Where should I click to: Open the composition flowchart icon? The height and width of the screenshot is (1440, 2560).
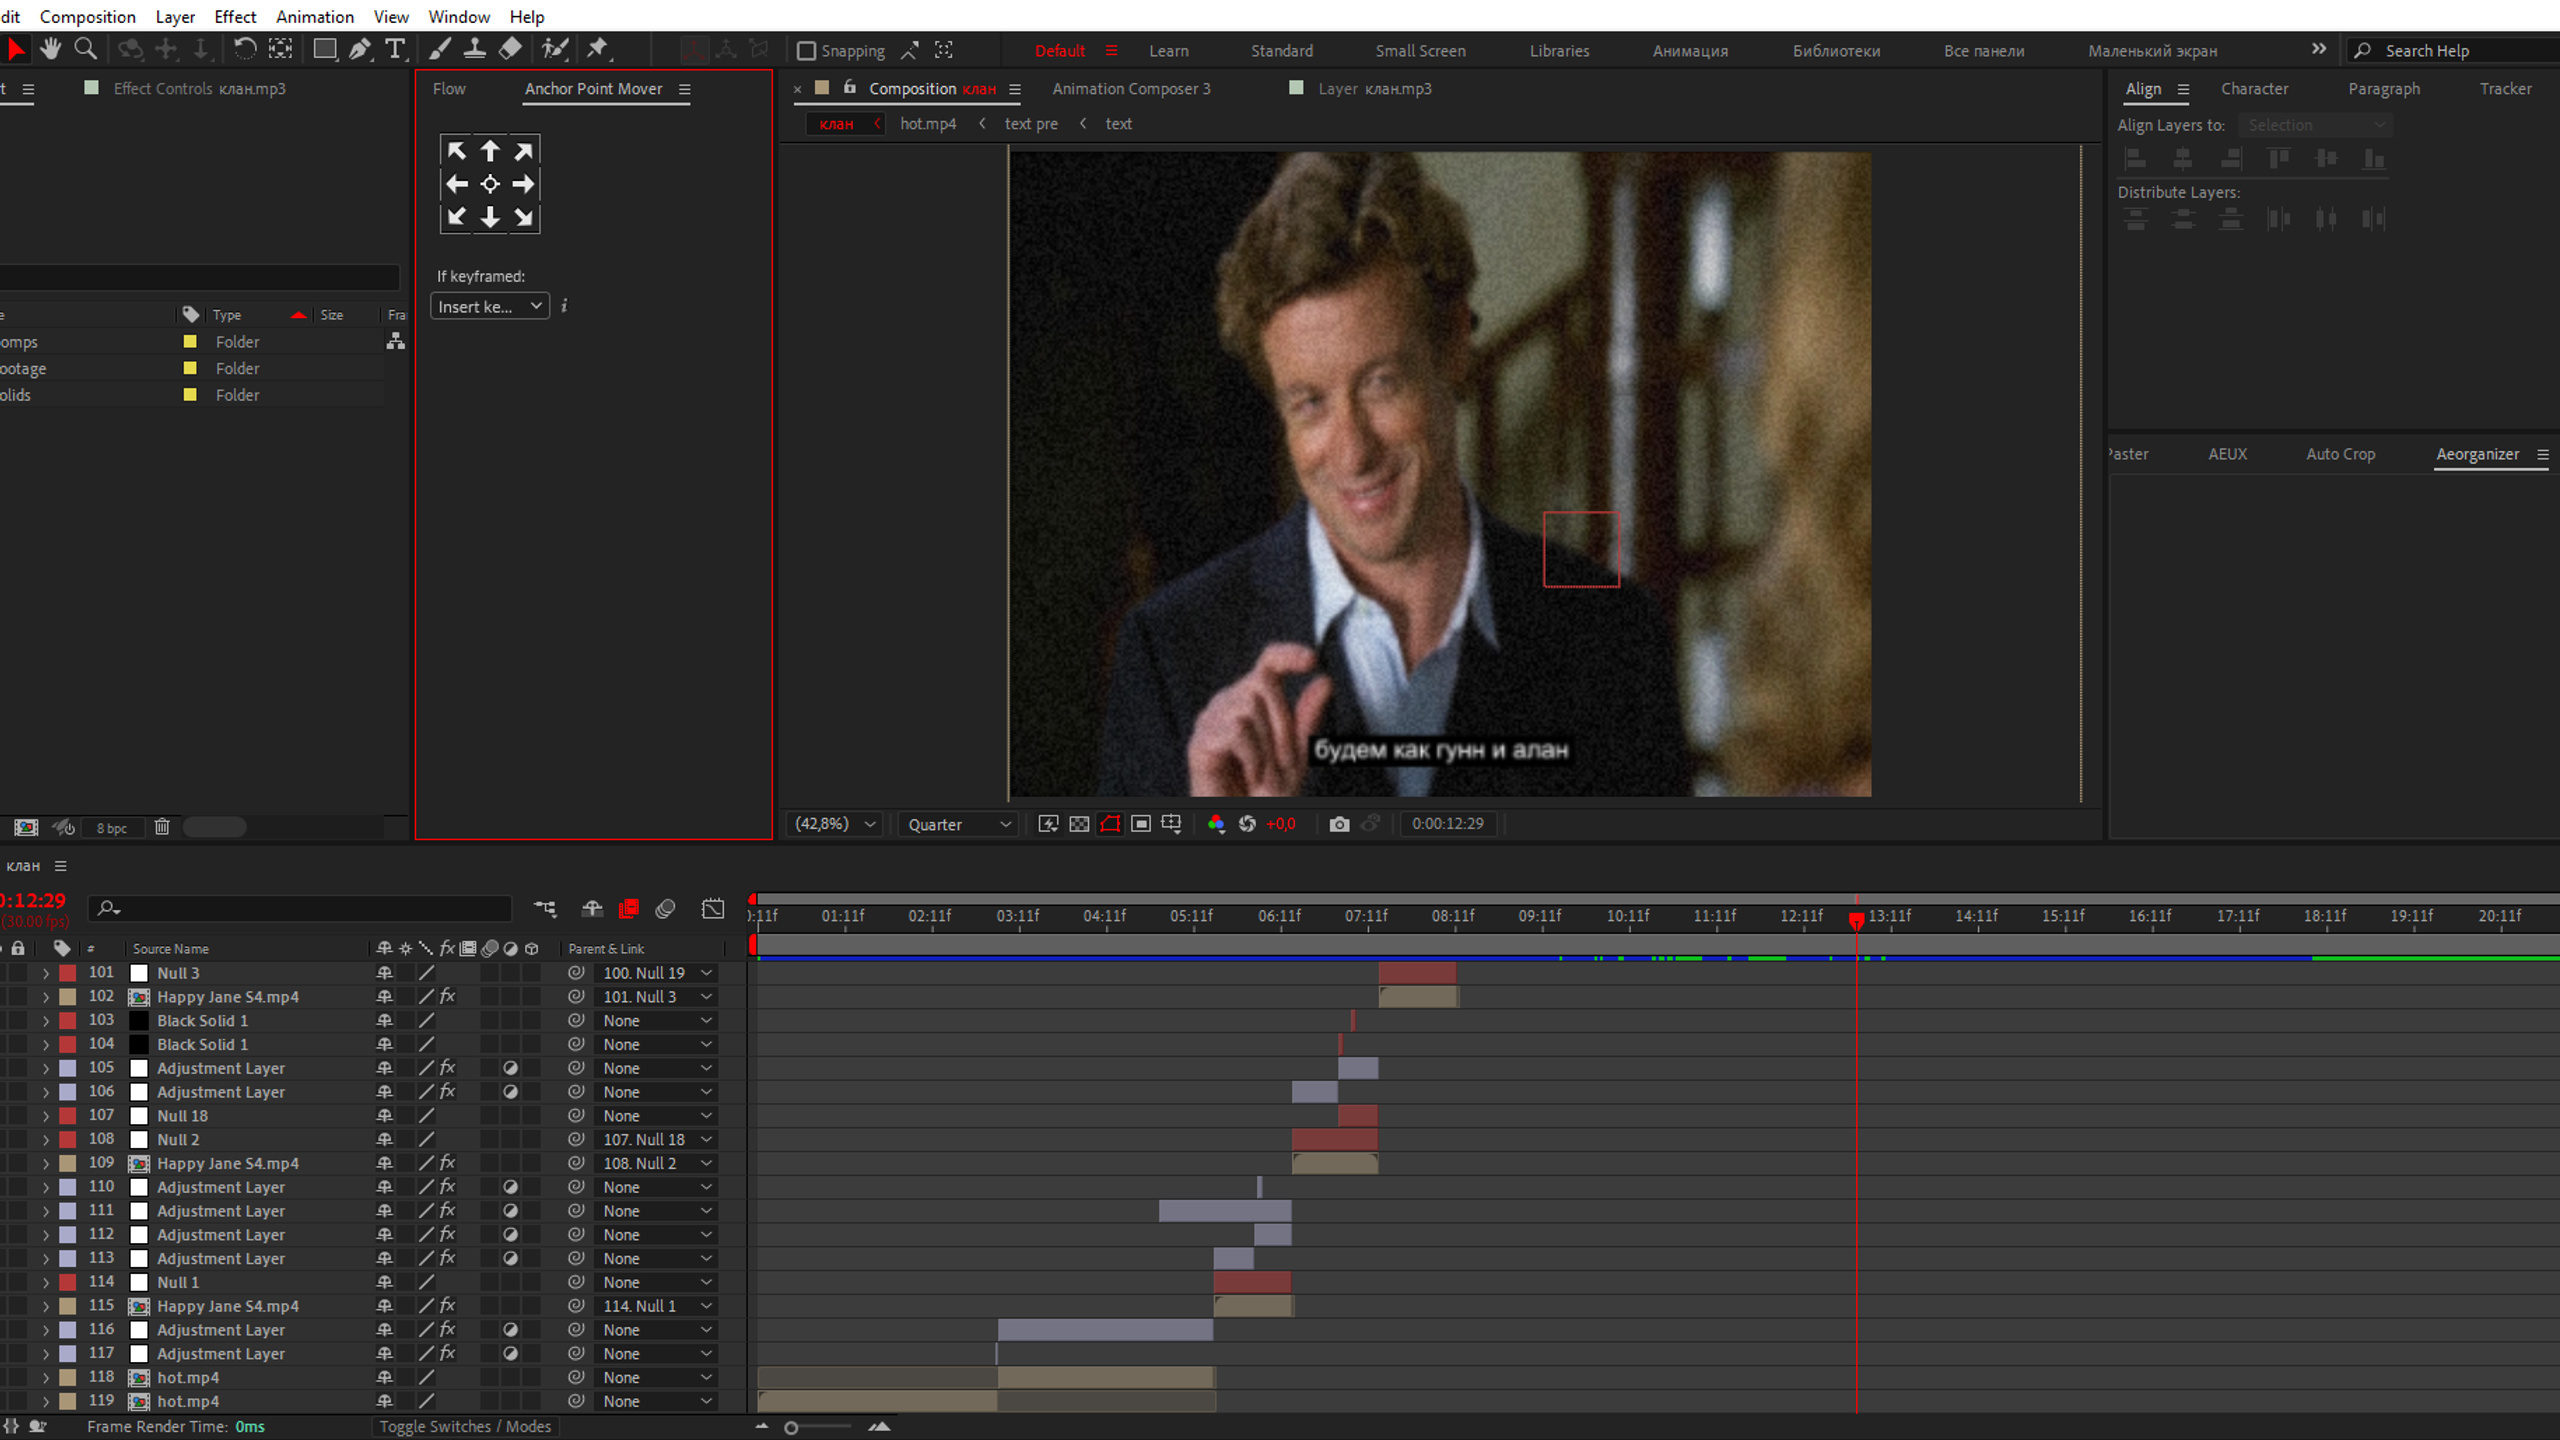(396, 342)
